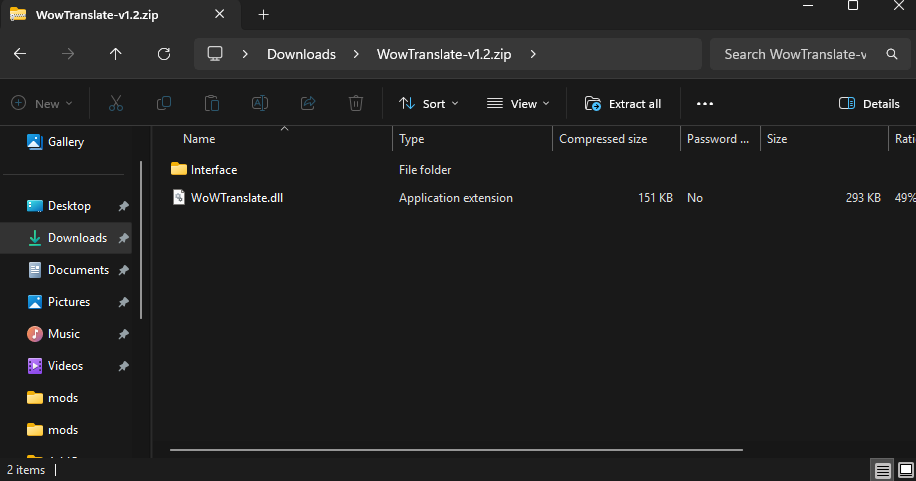
Task: Click the pin icon beside Videos
Action: click(123, 366)
